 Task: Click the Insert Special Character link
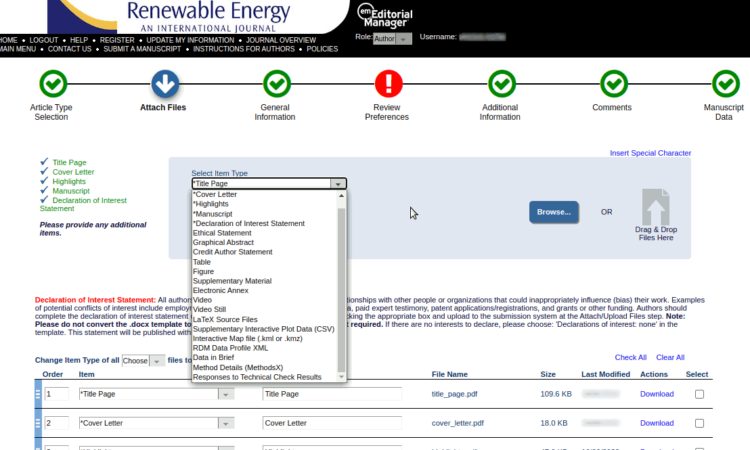(650, 153)
